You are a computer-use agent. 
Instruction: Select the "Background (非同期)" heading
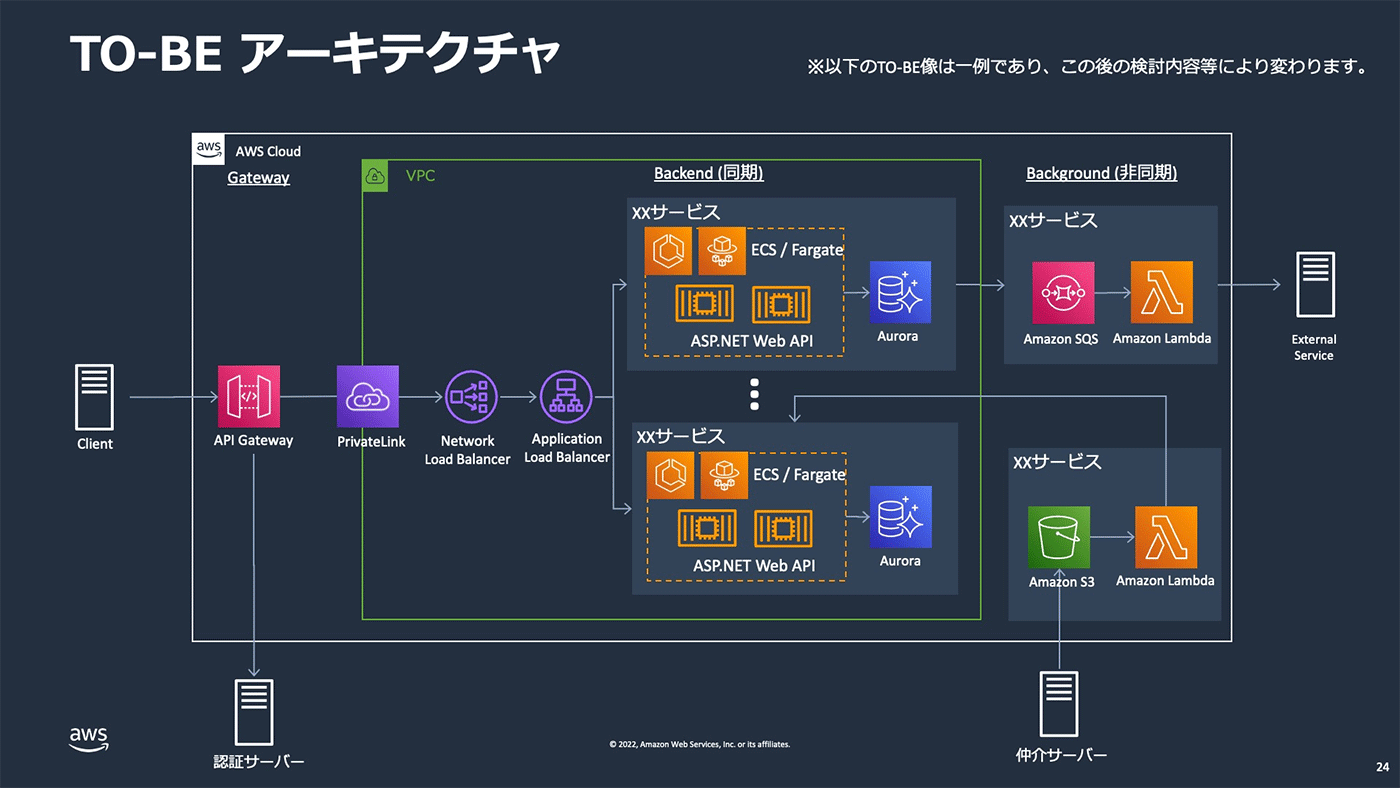pos(1101,173)
